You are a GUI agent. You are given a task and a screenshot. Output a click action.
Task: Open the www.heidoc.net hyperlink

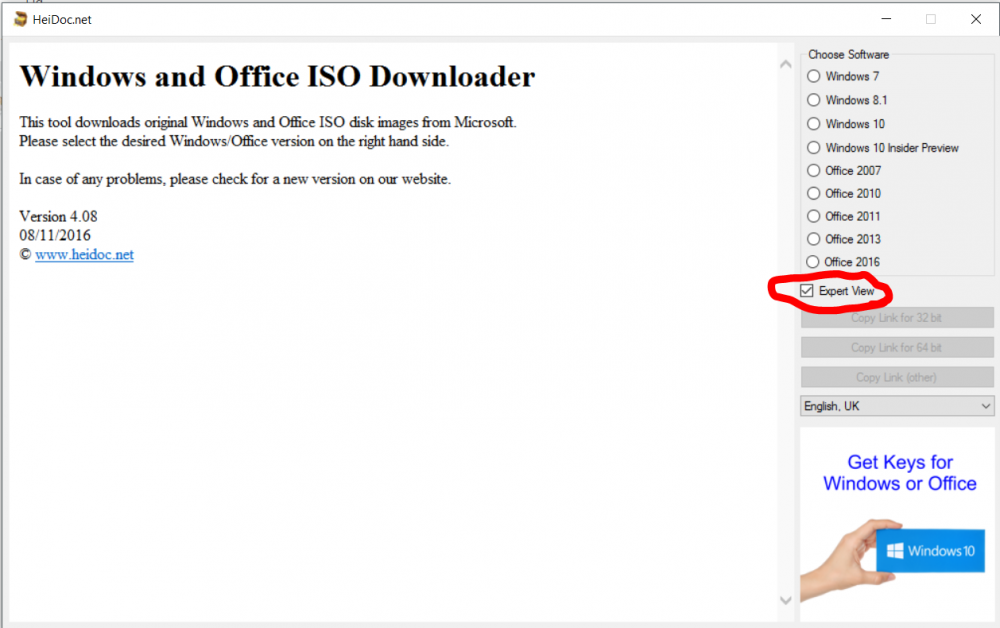point(84,254)
